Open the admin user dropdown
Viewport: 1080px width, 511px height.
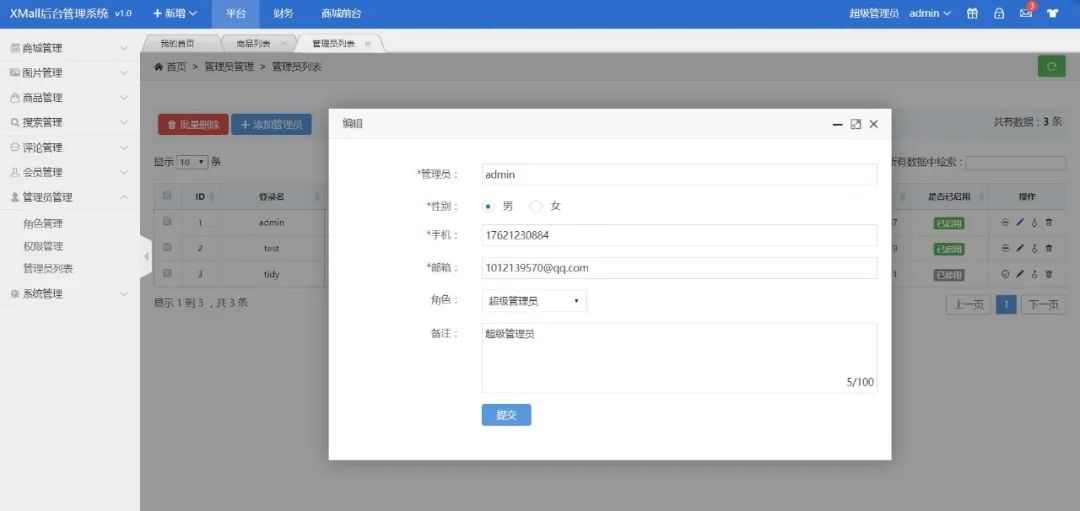(x=930, y=14)
